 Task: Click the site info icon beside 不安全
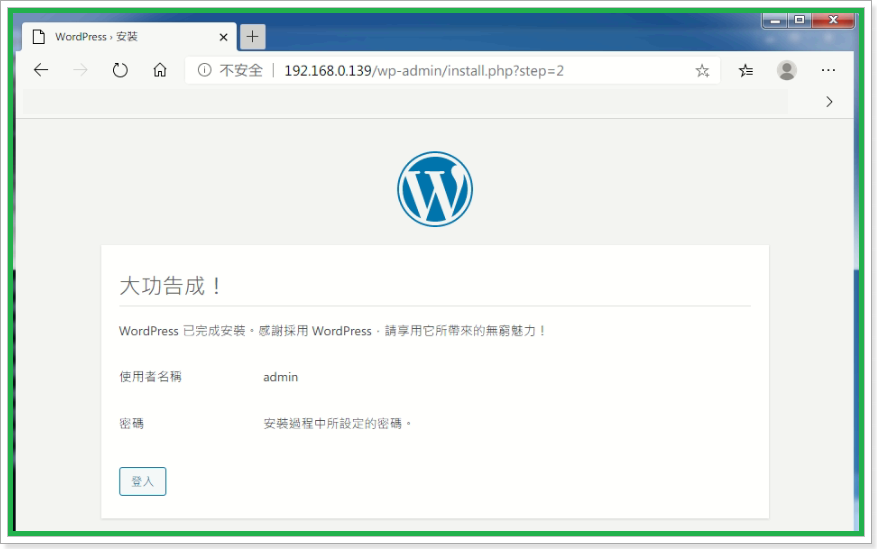pyautogui.click(x=205, y=70)
